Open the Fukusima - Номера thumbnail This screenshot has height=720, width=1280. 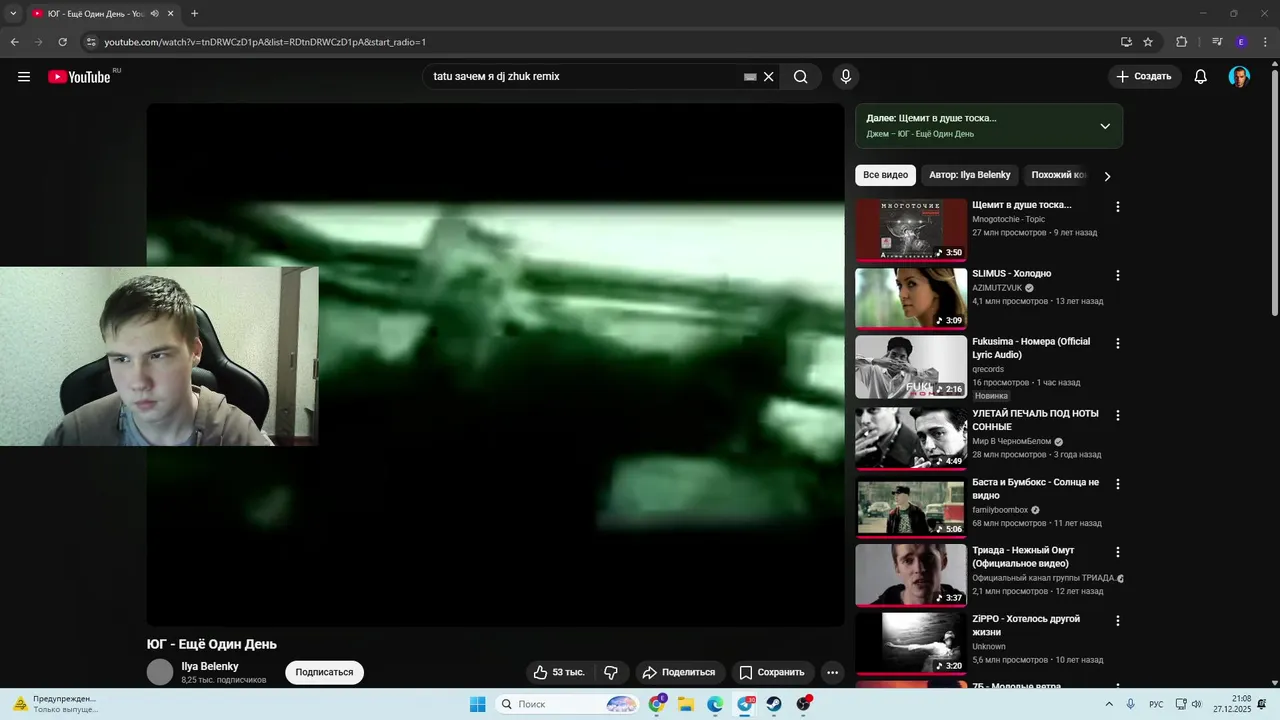(911, 367)
